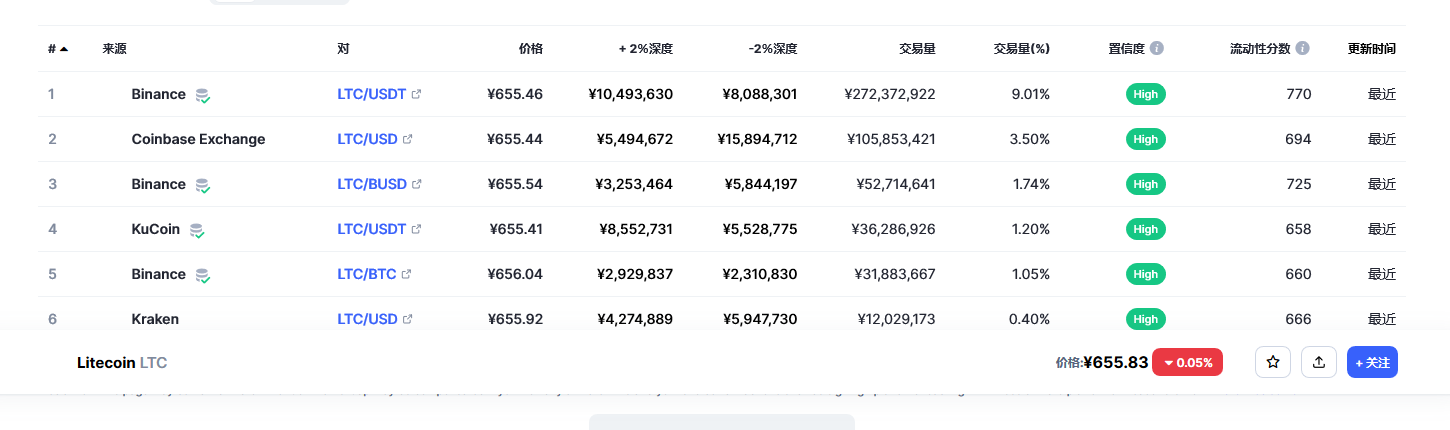The image size is (1450, 430).
Task: Click the High confidence badge in row 1
Action: pos(1145,94)
